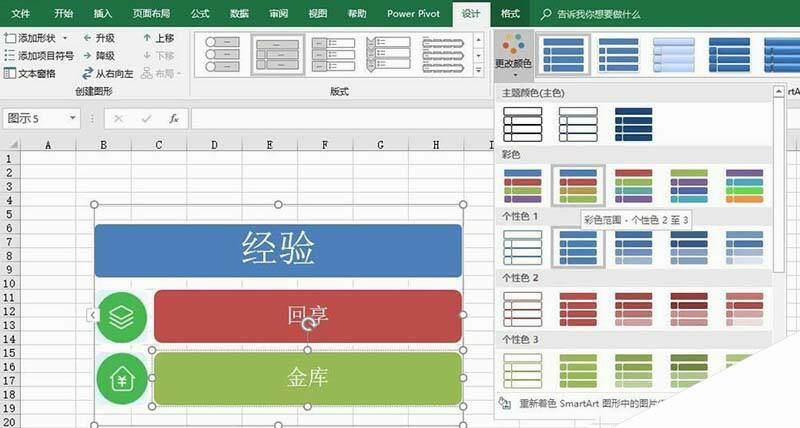Open the 文件 menu tab
800x428 pixels.
20,14
